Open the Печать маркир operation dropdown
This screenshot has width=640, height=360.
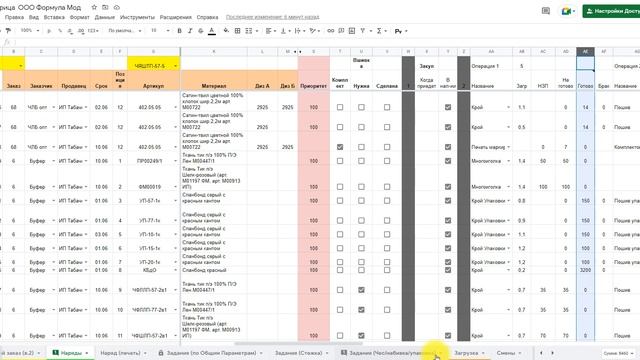coord(509,147)
